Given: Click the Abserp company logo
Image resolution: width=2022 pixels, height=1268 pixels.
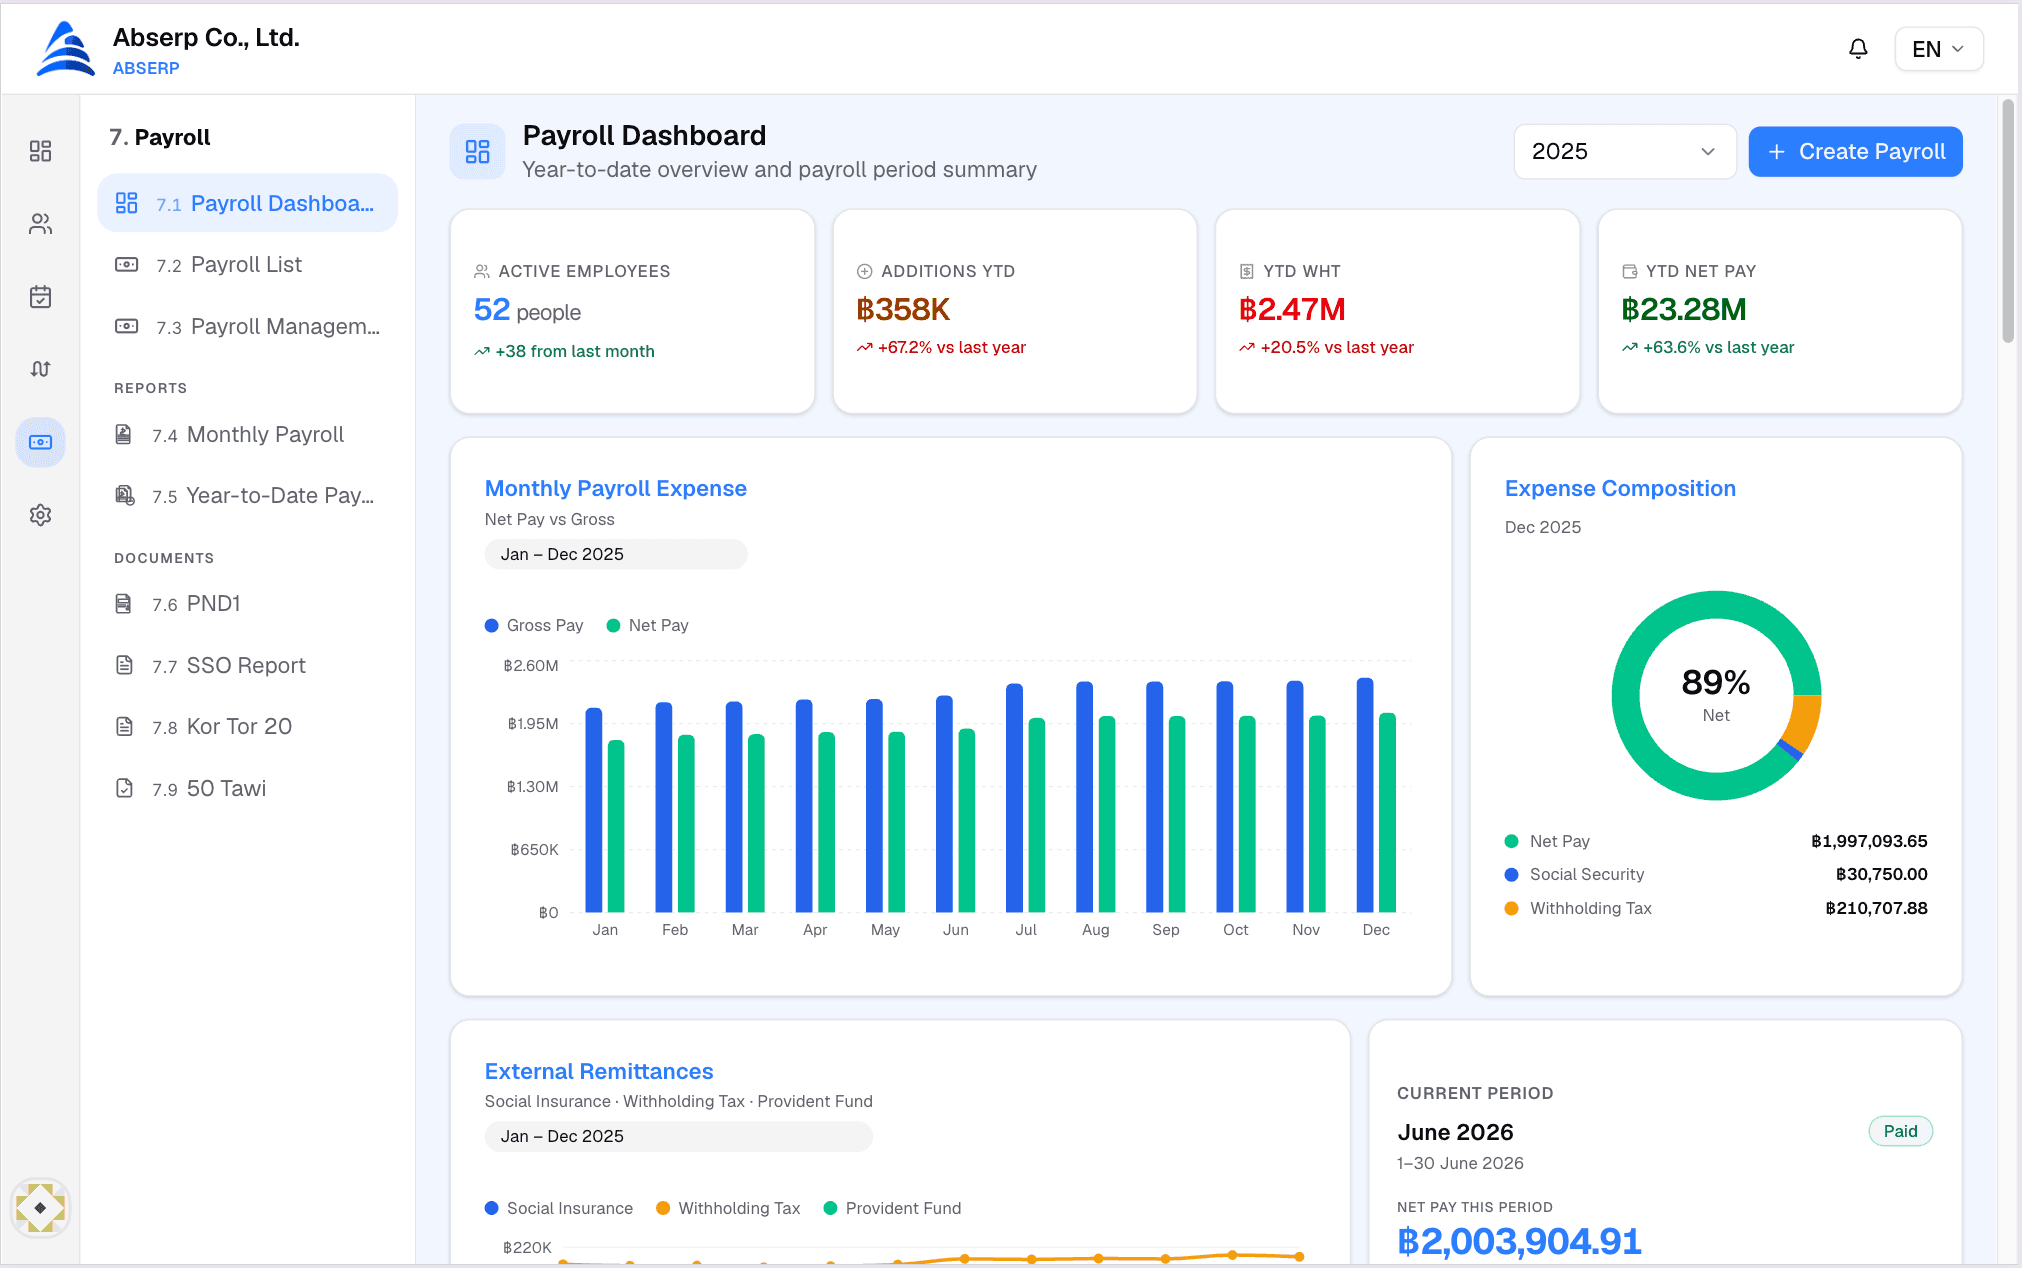Looking at the screenshot, I should click(65, 49).
